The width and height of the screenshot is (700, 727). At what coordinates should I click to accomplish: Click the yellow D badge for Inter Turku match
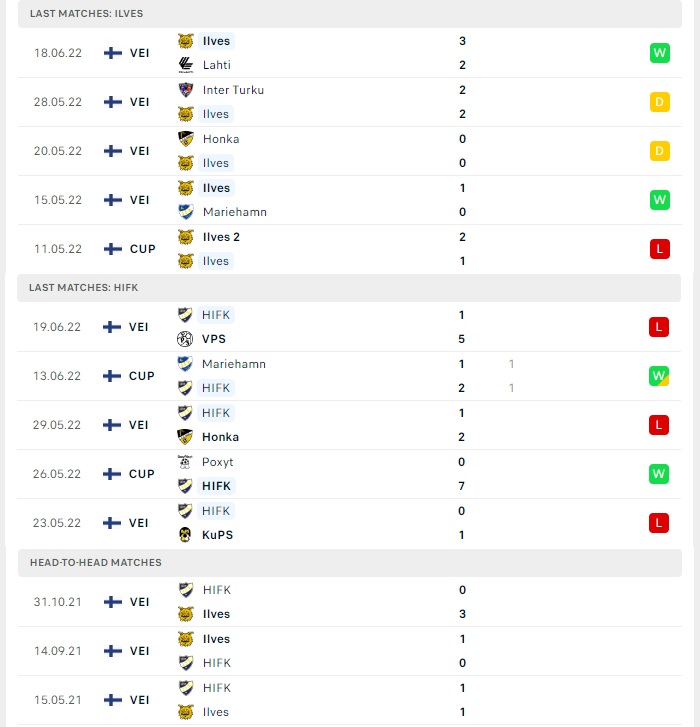point(660,102)
